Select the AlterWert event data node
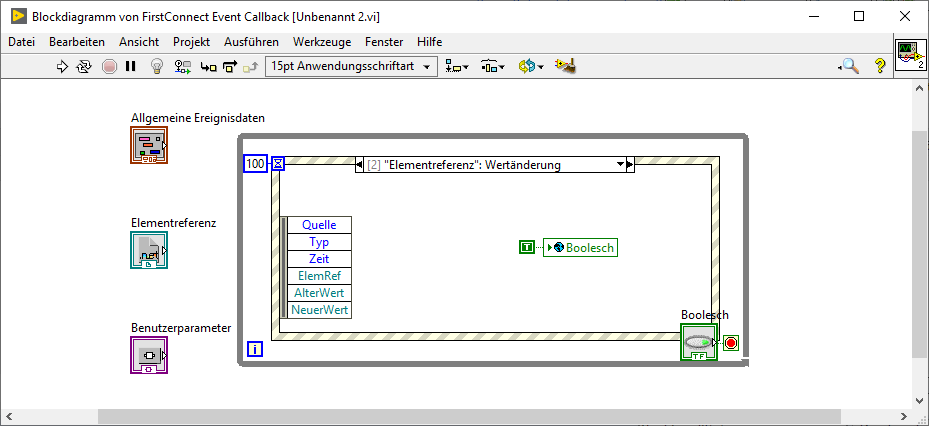 [319, 293]
